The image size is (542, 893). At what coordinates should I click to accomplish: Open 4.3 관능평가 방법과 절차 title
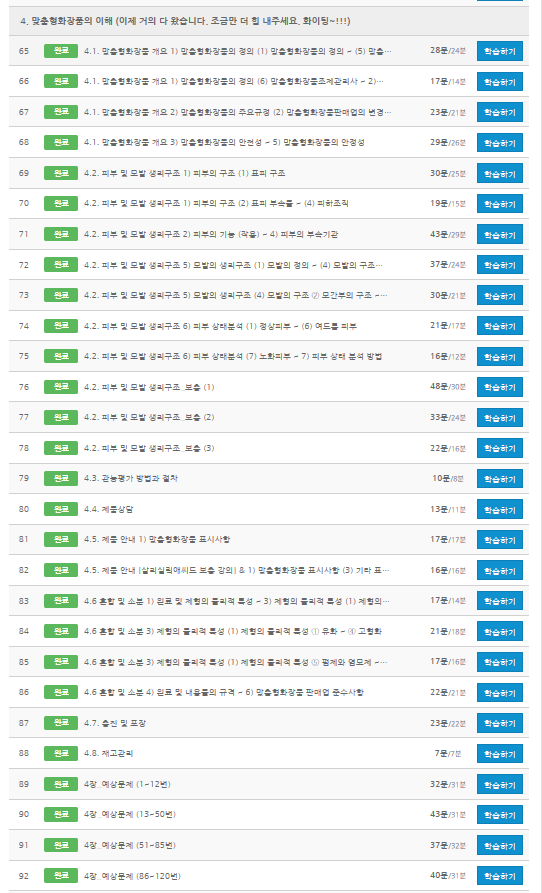click(x=130, y=478)
